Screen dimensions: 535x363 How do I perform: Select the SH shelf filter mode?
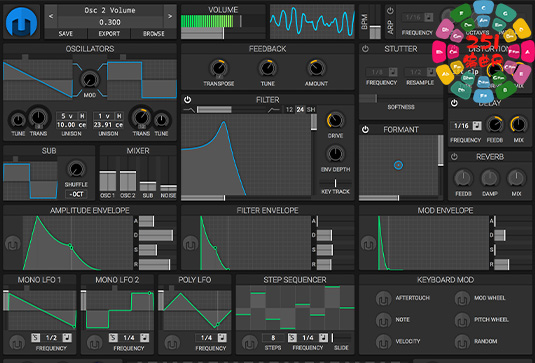pos(311,110)
